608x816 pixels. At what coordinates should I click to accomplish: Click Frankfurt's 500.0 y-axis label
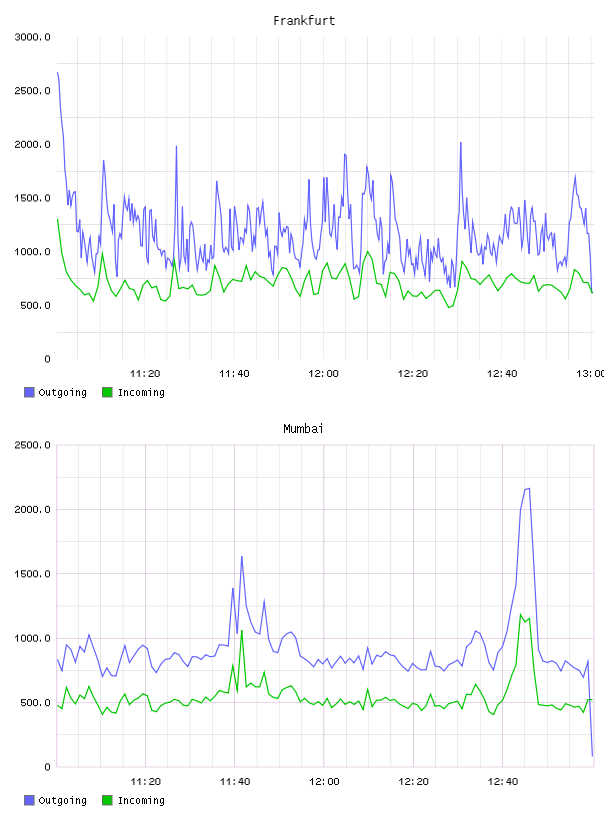point(35,305)
